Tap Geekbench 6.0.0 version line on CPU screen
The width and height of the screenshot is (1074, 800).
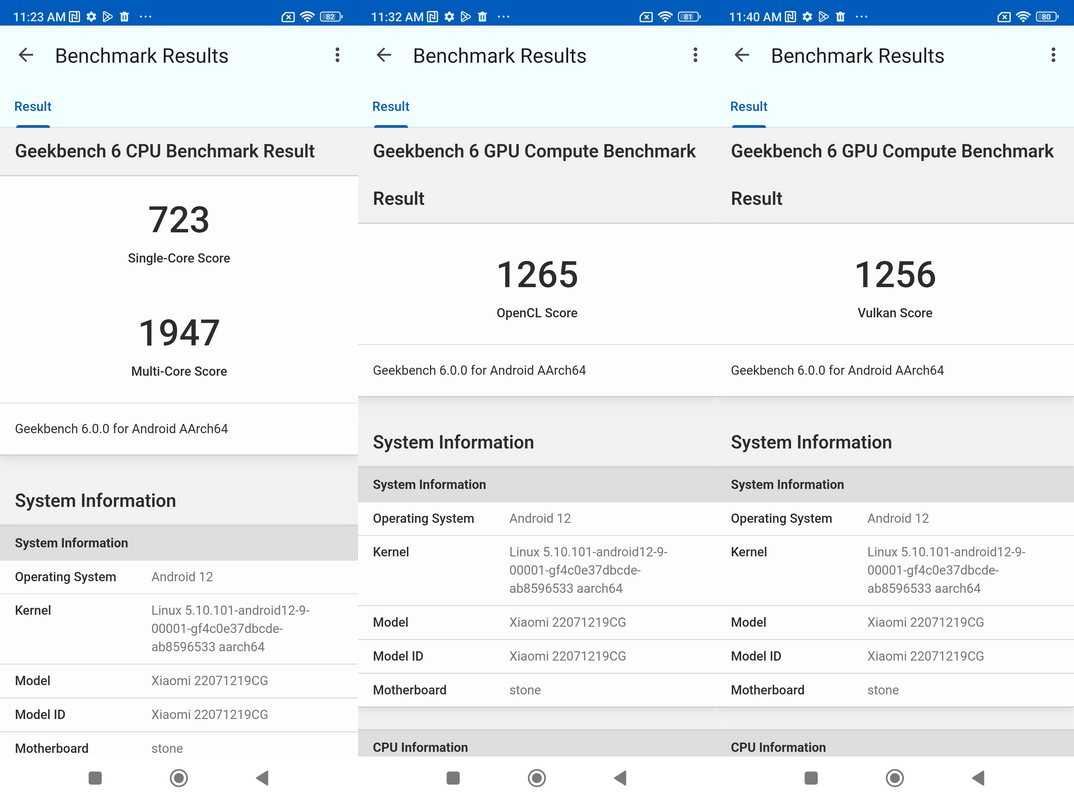pos(121,429)
